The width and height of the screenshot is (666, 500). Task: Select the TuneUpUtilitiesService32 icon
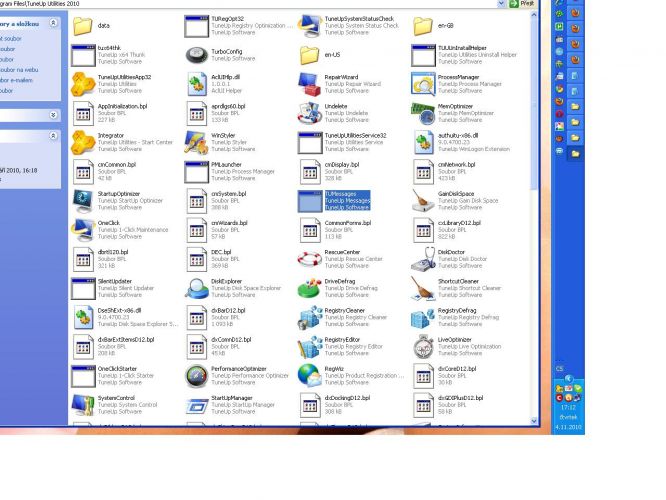point(310,143)
